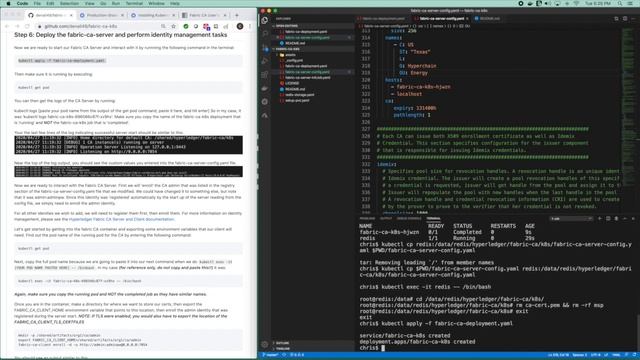The image size is (640, 360).
Task: Open the Selection menu
Action: 69,3
